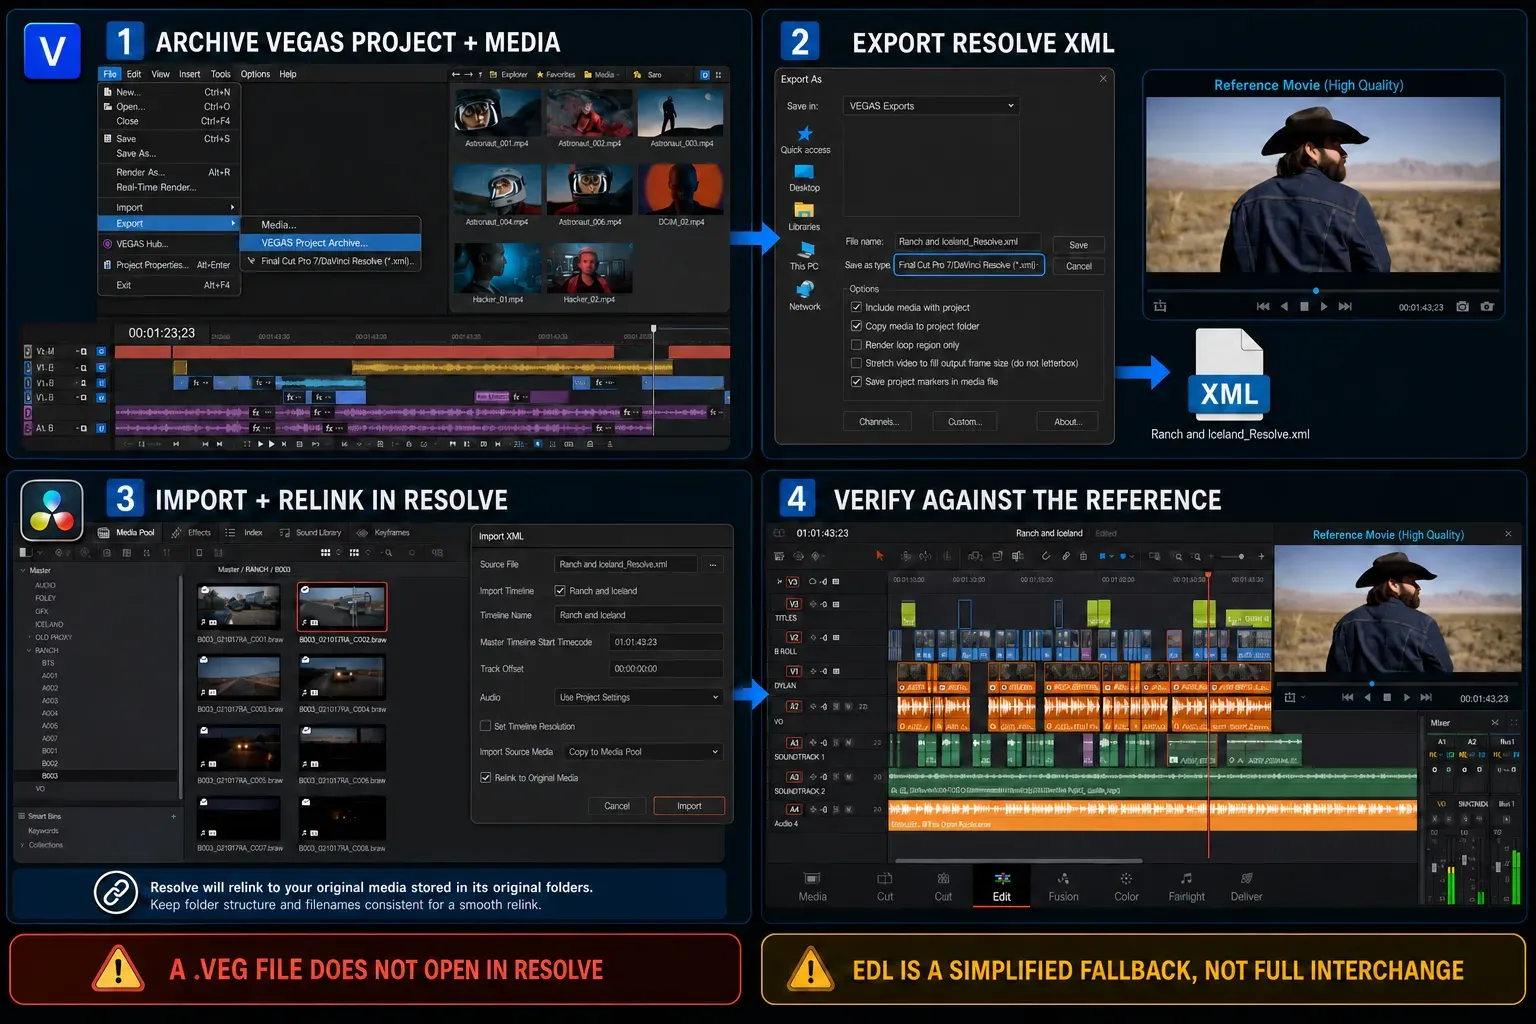Open Import Source Media dropdown
This screenshot has width=1536, height=1024.
642,752
